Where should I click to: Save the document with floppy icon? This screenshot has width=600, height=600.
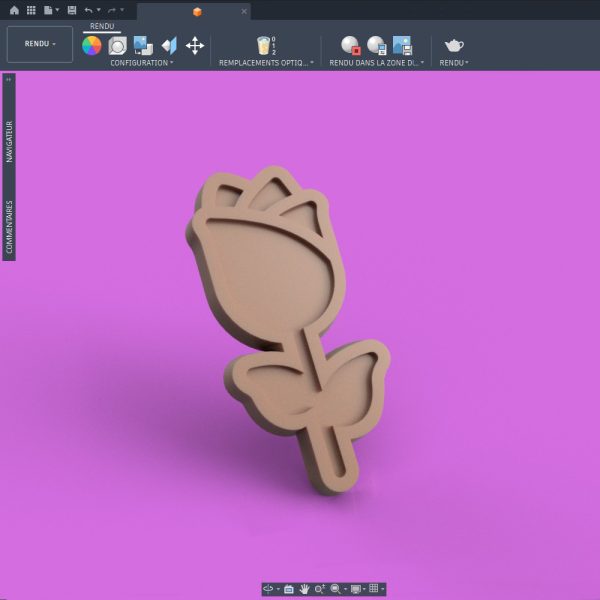(x=72, y=10)
